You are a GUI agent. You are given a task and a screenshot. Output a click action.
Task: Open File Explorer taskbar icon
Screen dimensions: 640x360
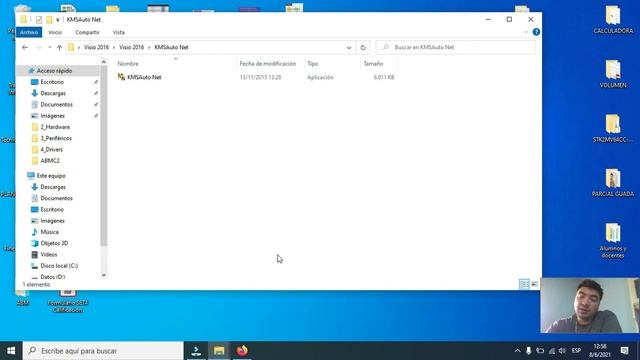click(219, 351)
